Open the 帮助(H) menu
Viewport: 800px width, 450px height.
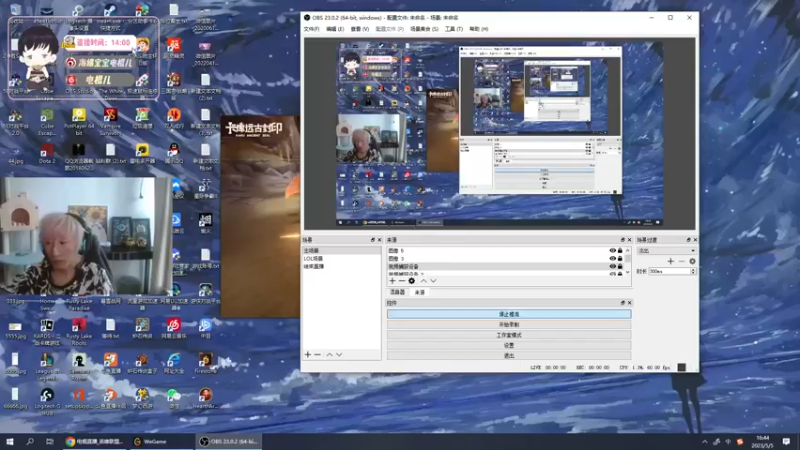click(x=479, y=29)
